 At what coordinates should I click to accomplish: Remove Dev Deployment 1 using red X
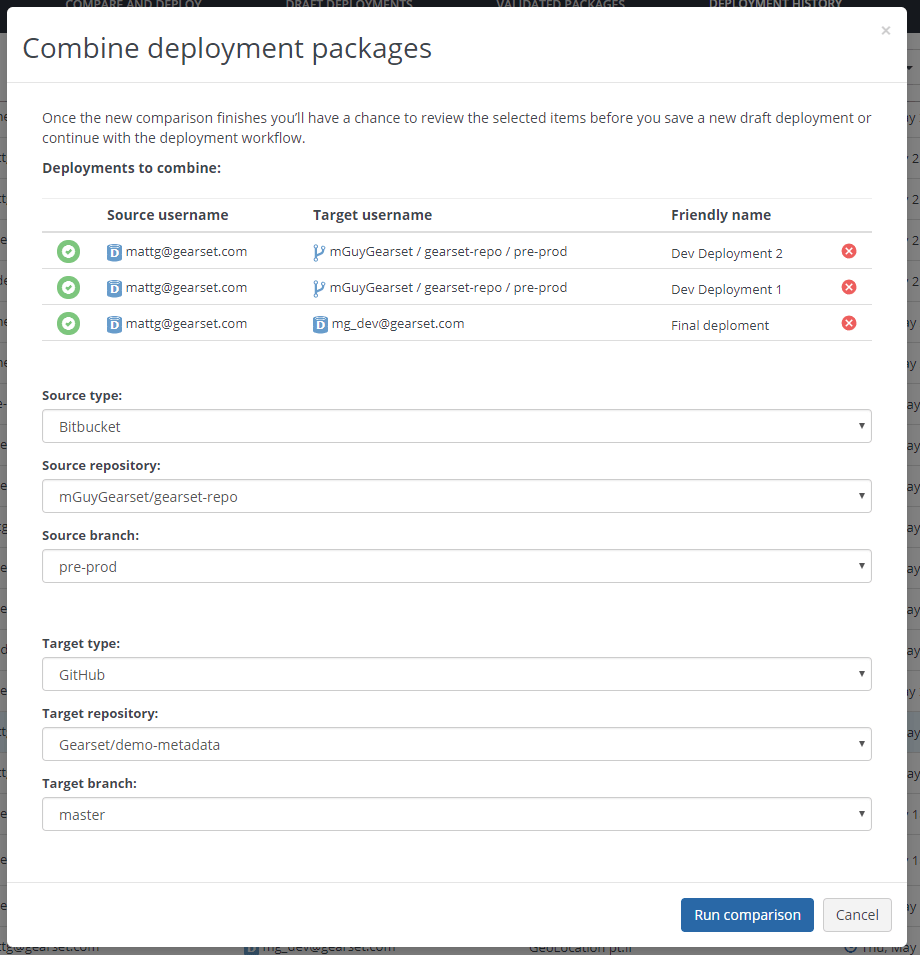tap(849, 287)
